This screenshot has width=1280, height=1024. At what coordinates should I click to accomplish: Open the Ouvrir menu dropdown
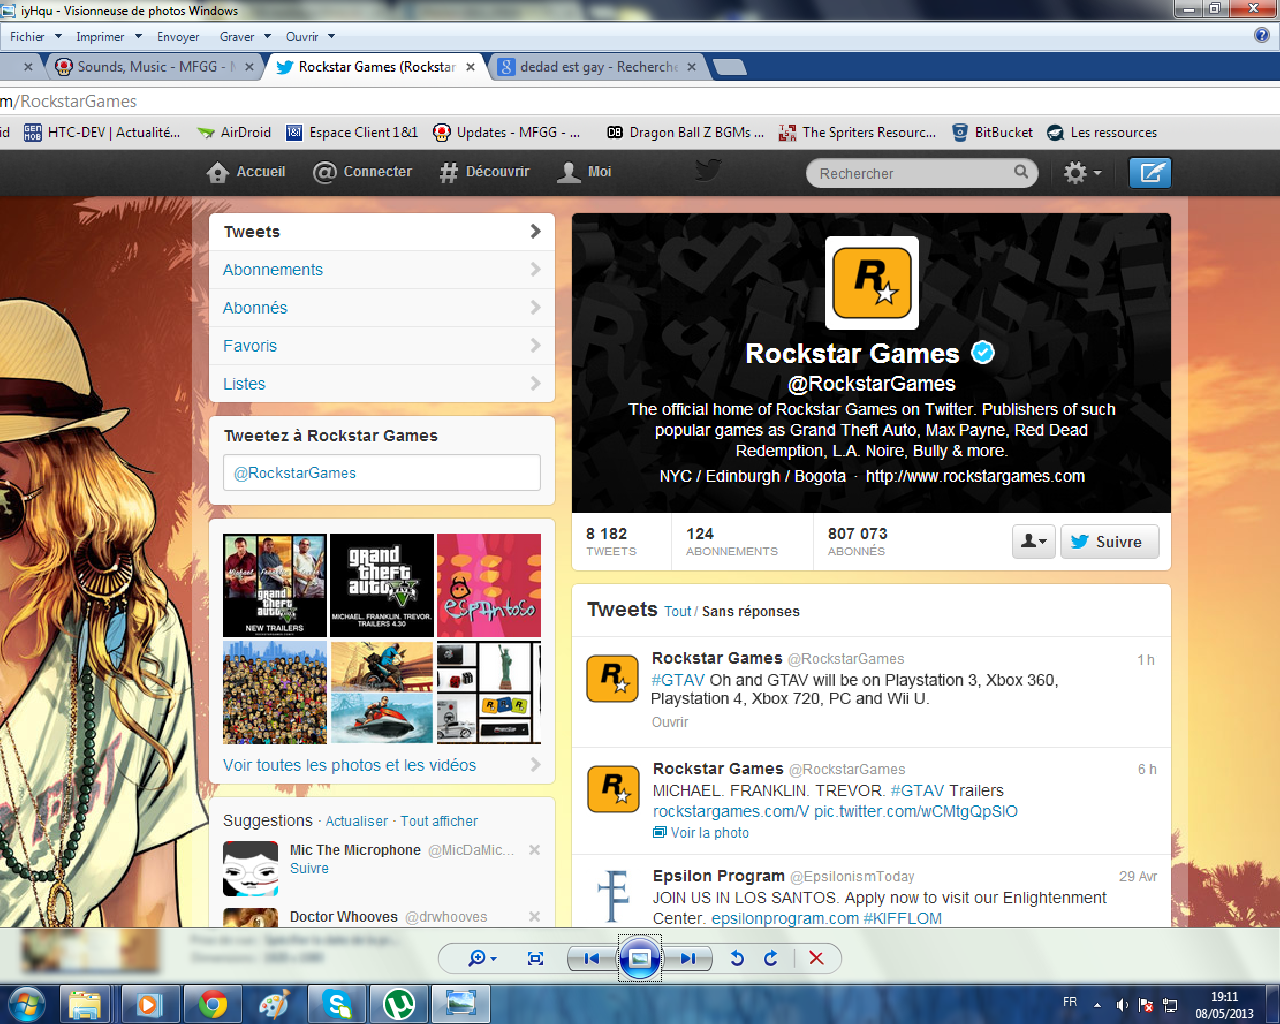[310, 36]
